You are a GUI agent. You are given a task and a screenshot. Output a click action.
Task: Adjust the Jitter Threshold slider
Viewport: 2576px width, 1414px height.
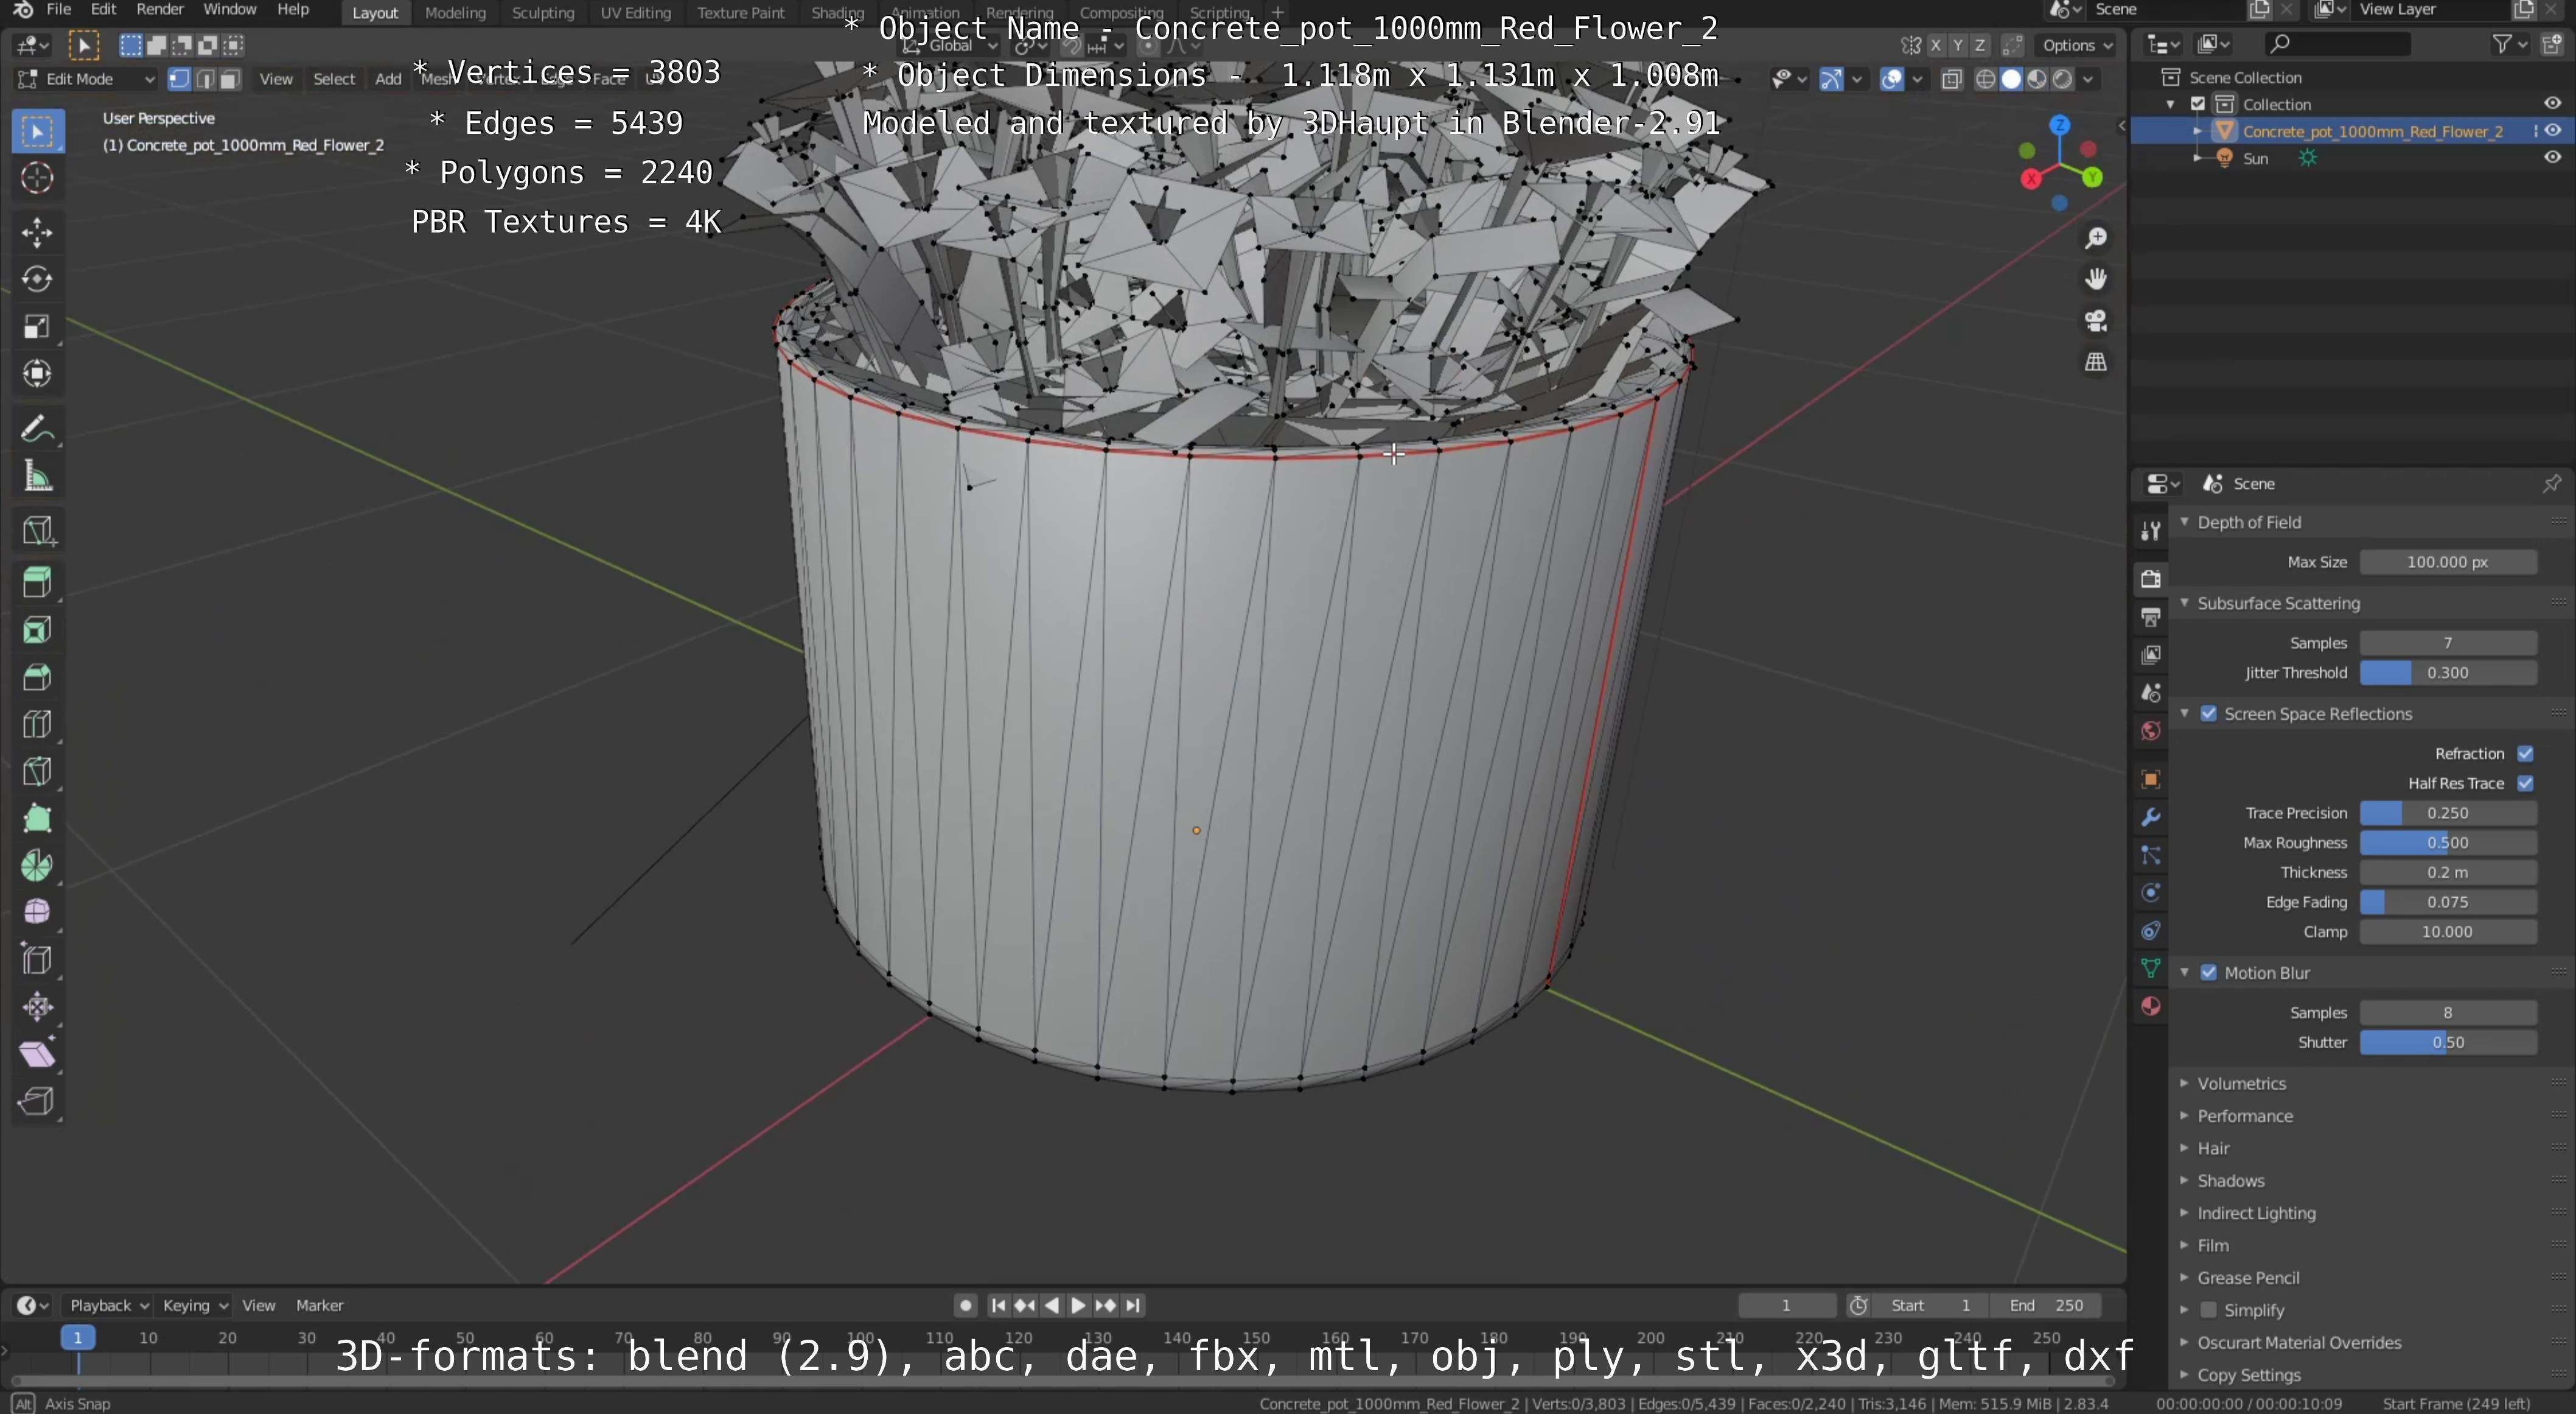pos(2448,673)
